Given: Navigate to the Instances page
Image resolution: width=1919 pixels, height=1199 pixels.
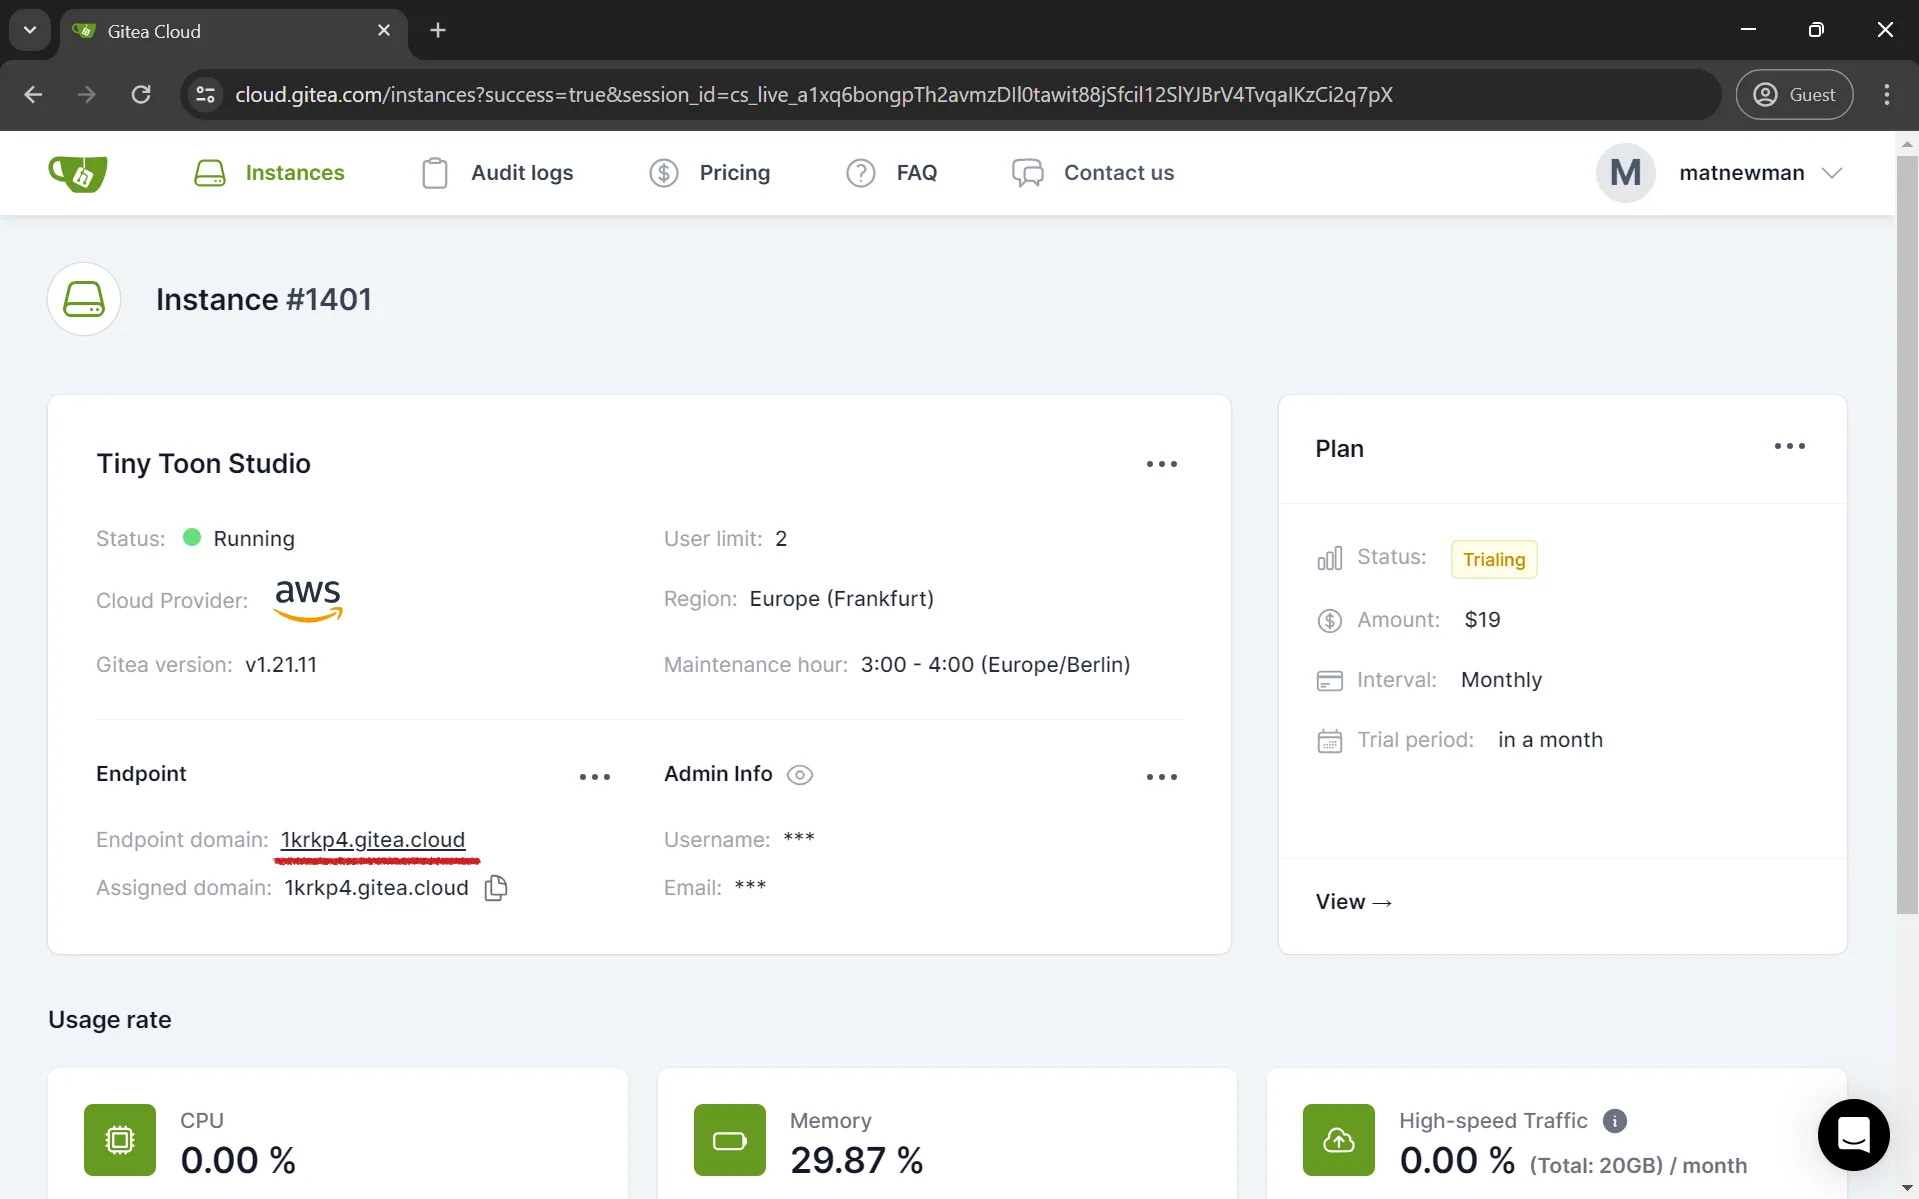Looking at the screenshot, I should tap(295, 172).
